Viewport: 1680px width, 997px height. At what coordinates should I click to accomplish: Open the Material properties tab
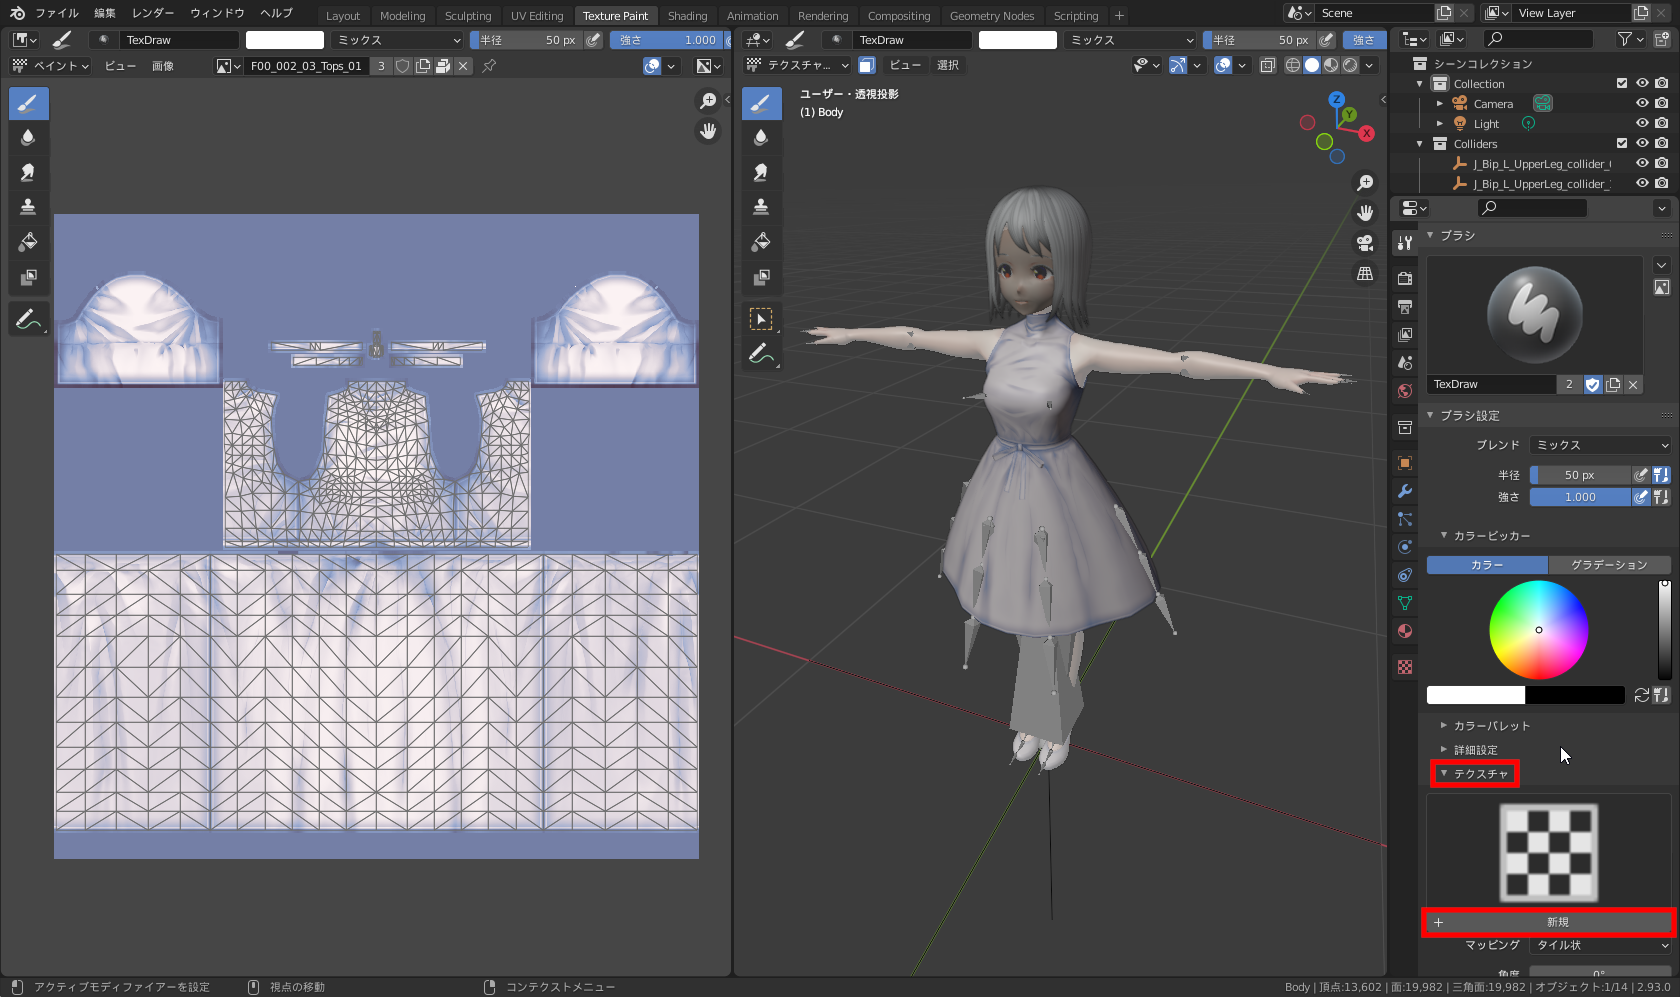coord(1404,631)
